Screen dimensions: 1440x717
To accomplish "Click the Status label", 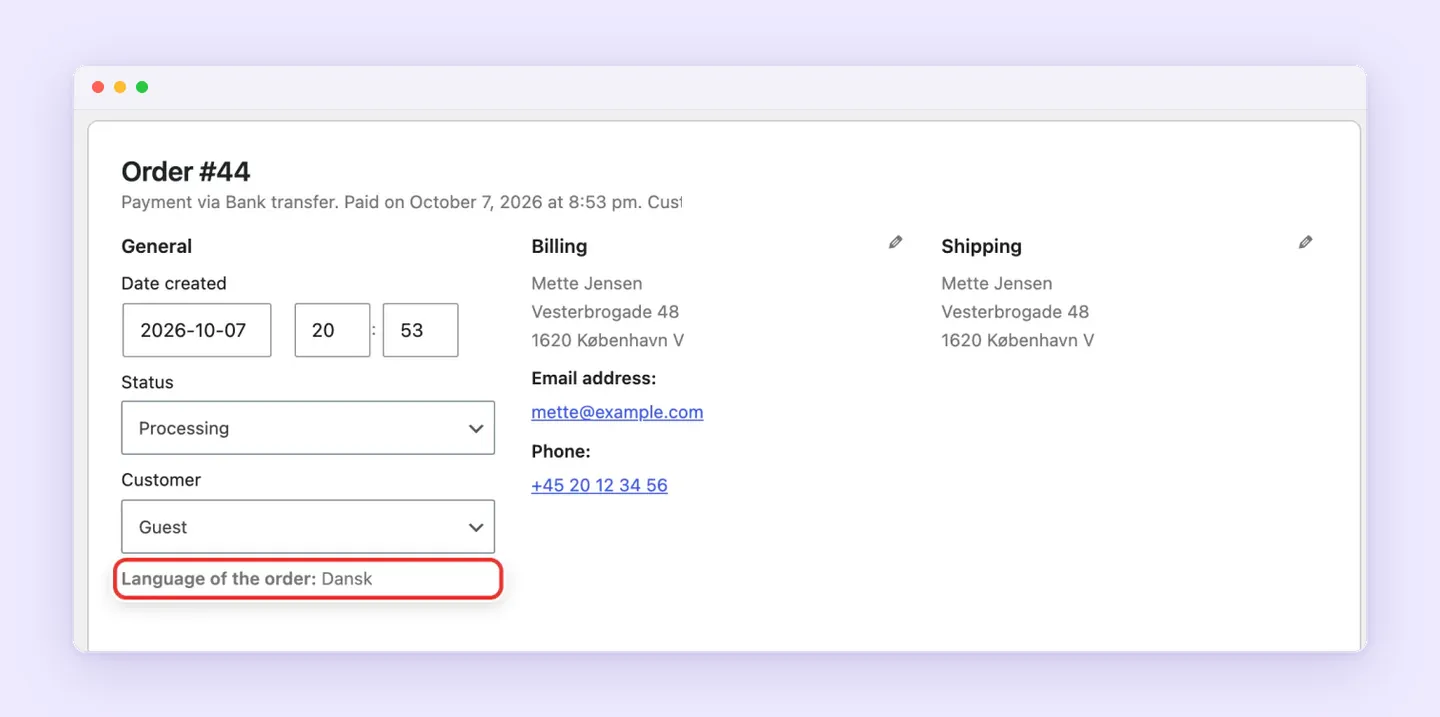I will pos(147,382).
